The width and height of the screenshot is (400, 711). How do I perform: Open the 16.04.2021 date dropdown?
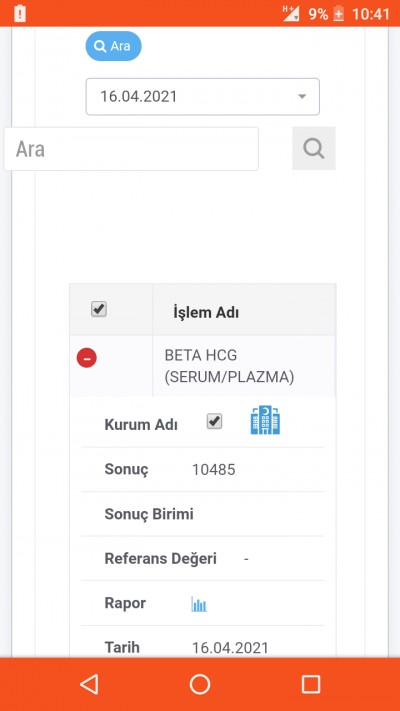(x=203, y=97)
